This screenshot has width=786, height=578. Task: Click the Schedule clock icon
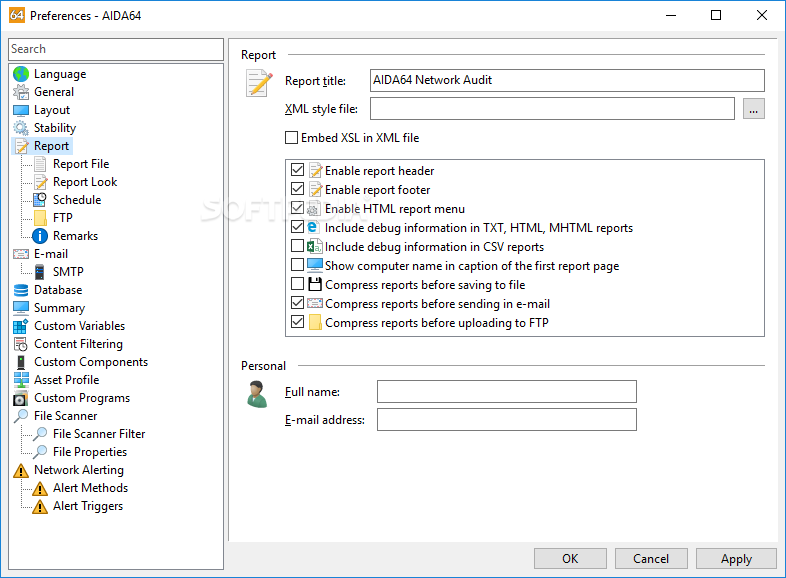click(x=40, y=200)
